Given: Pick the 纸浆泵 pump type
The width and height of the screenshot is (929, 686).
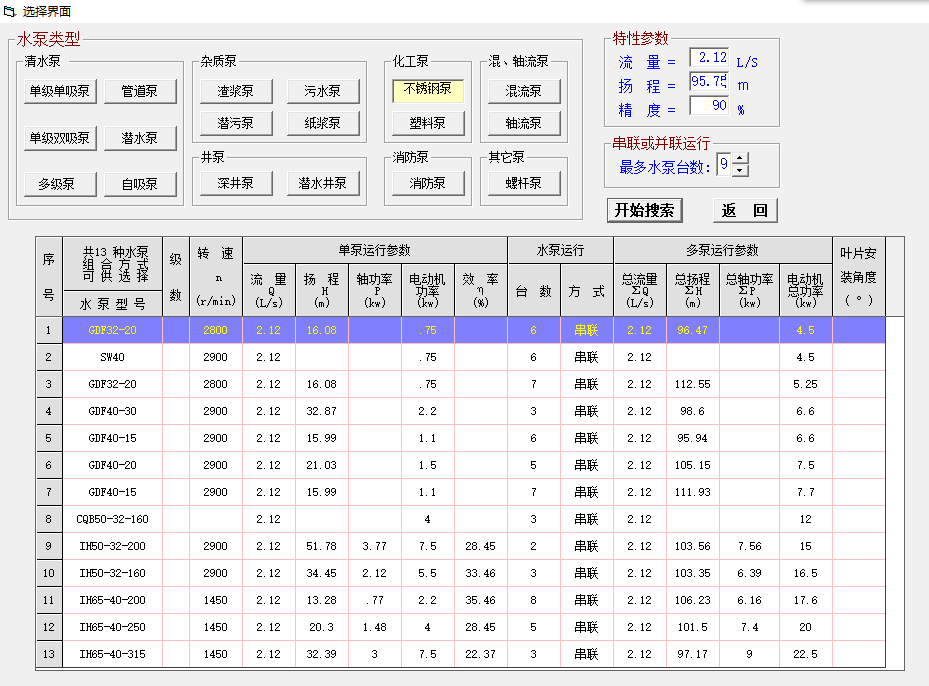Looking at the screenshot, I should (323, 123).
